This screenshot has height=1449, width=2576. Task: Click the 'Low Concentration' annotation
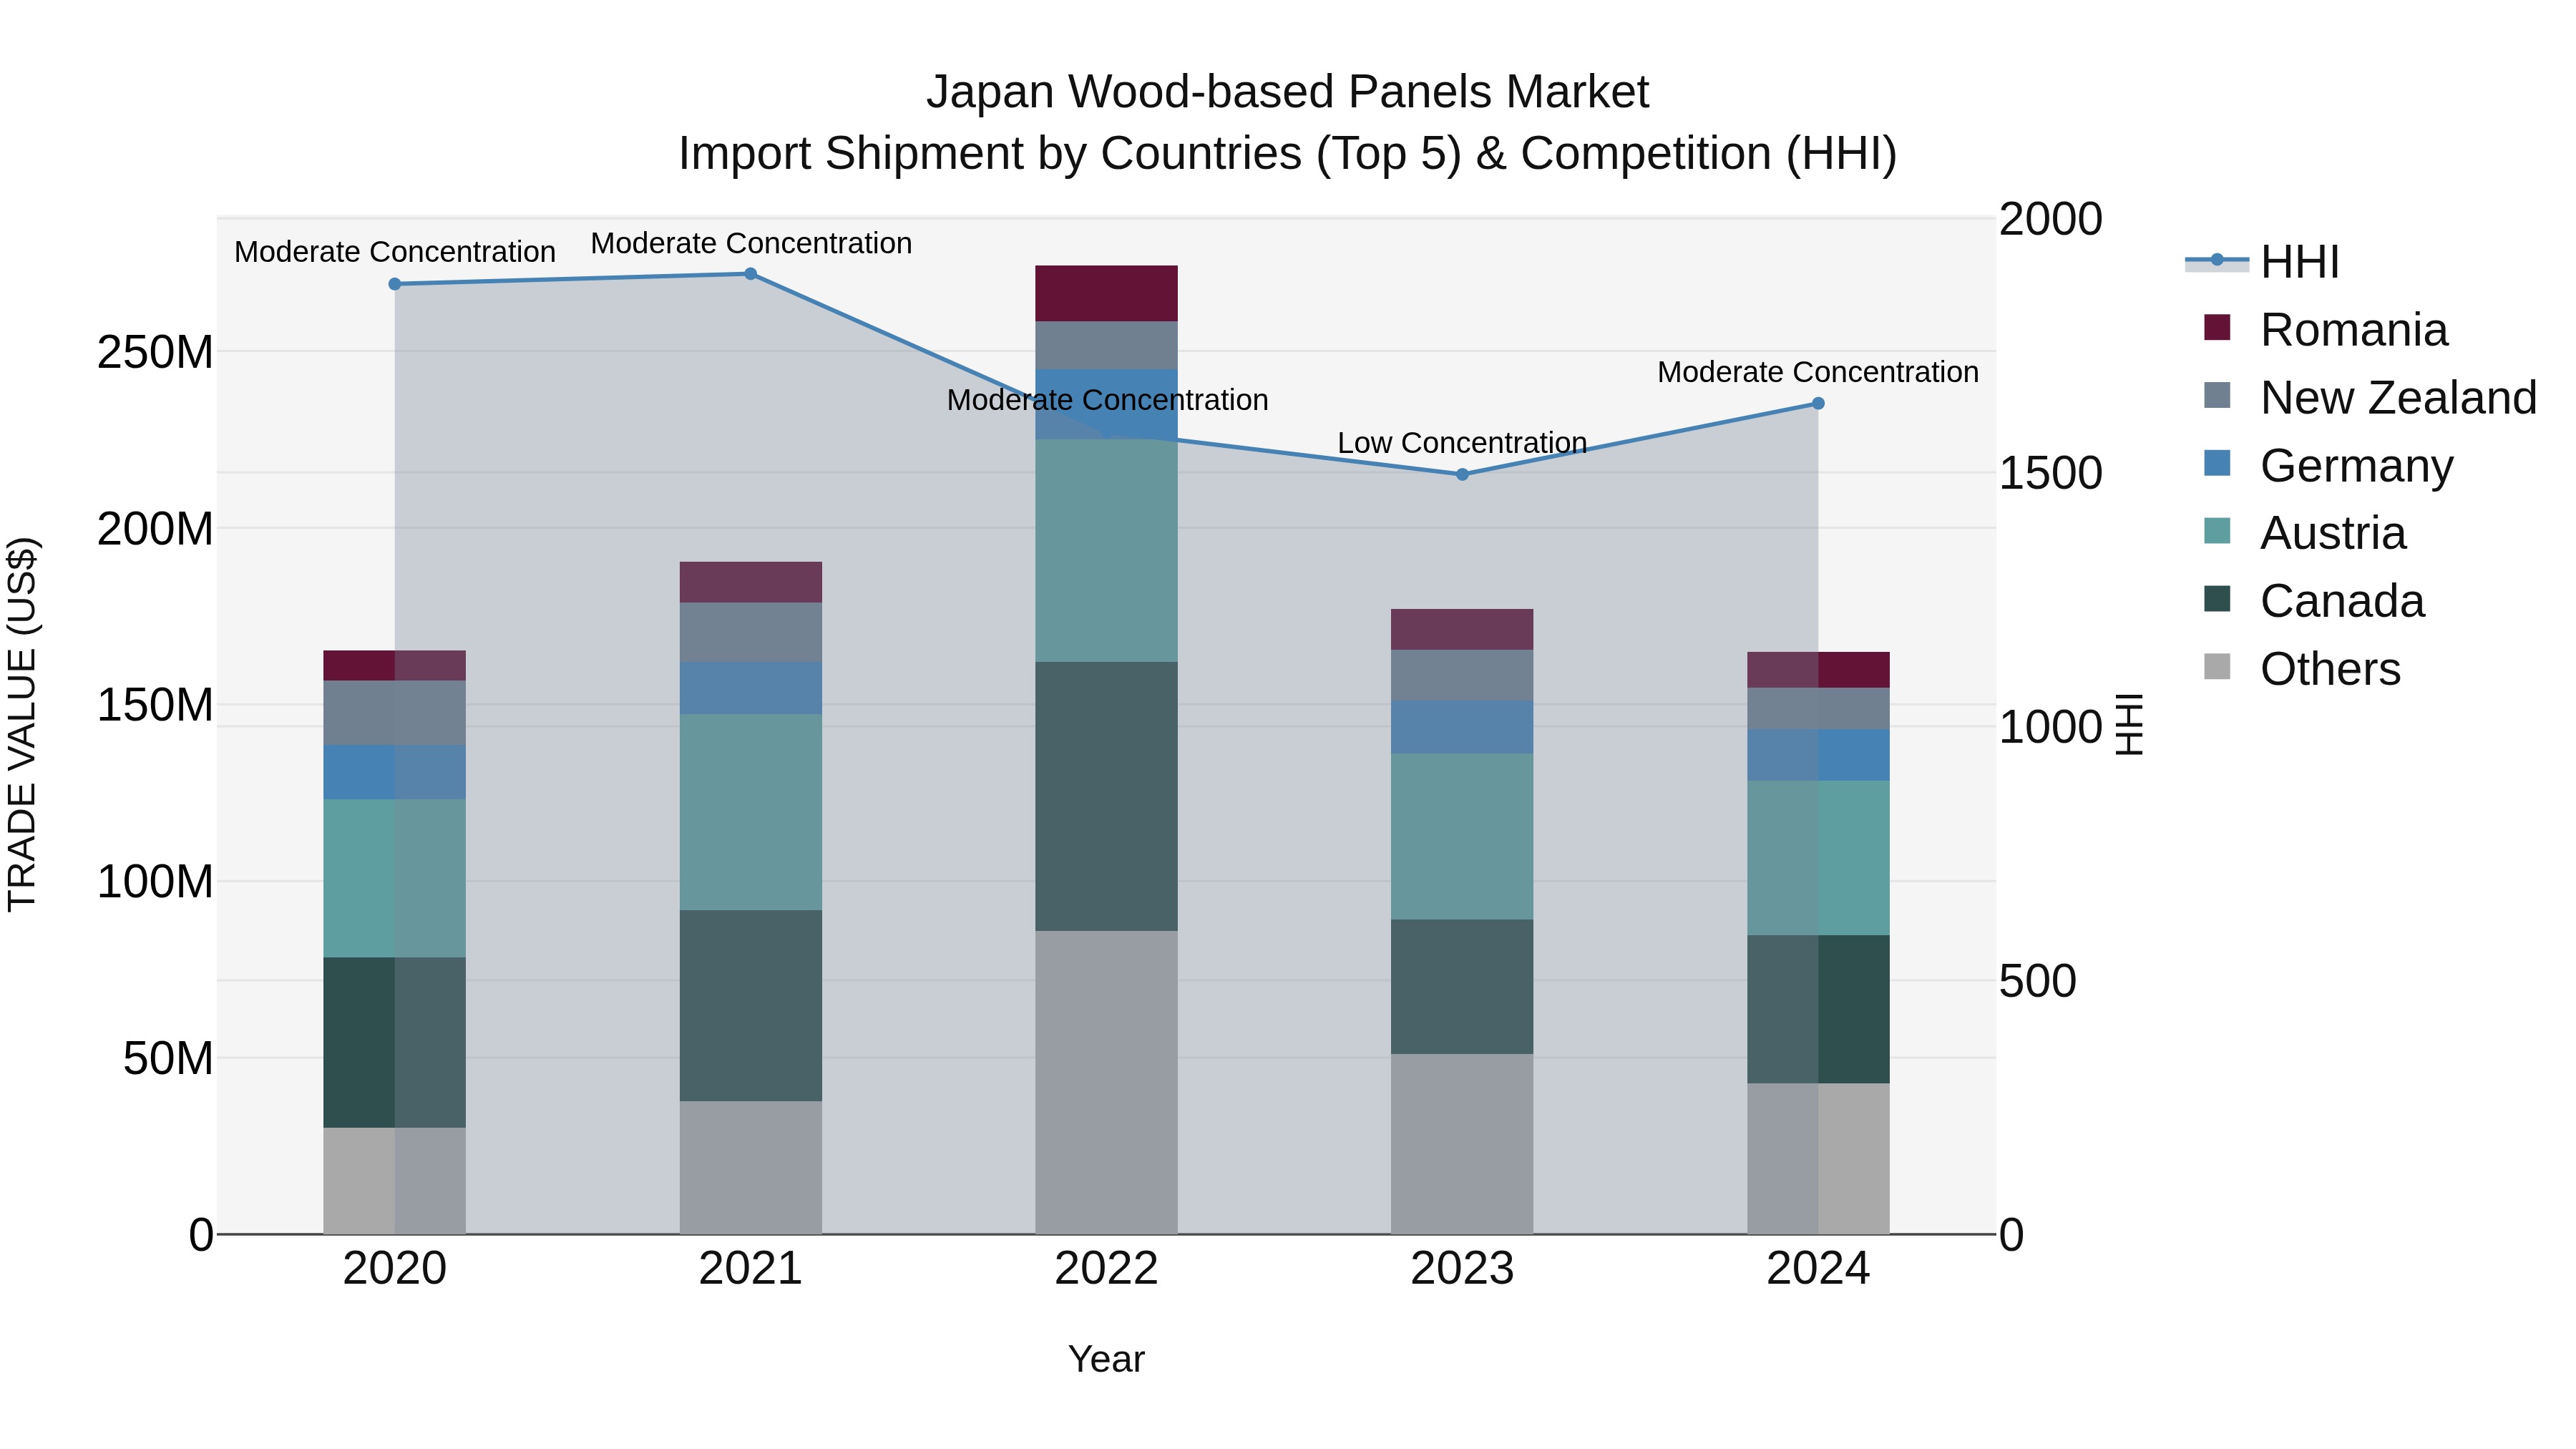click(x=1462, y=443)
